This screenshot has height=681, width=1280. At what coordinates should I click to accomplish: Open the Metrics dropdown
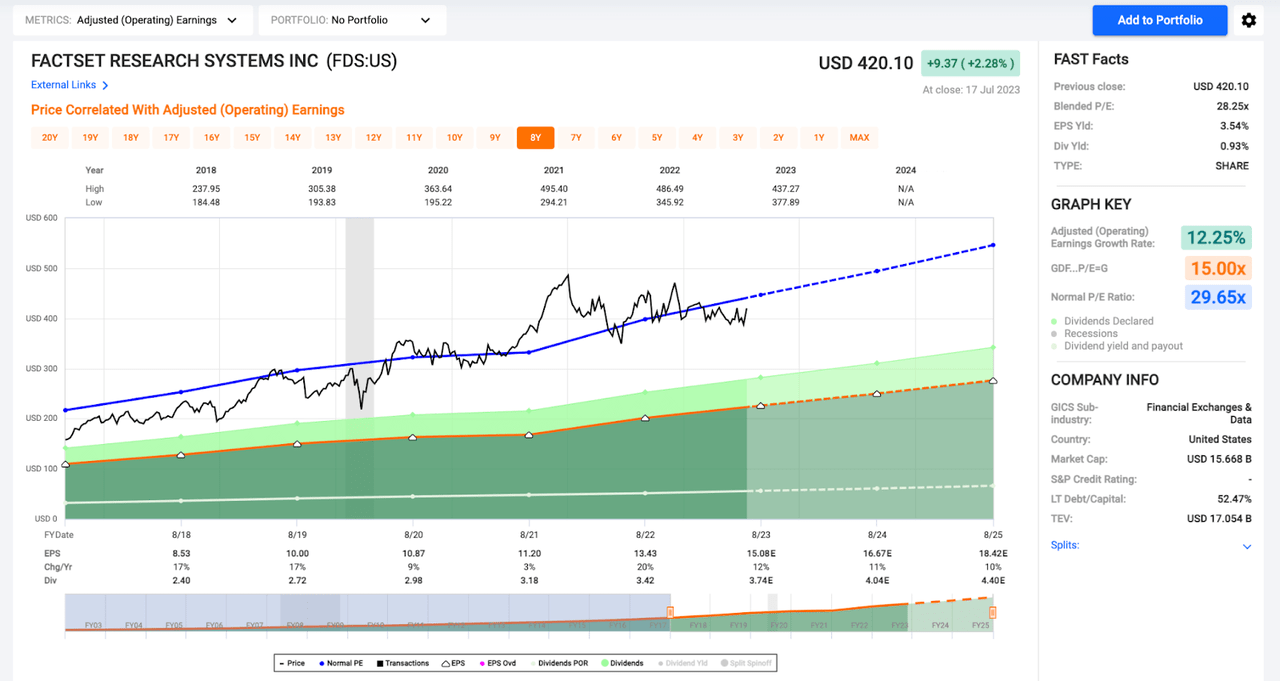point(140,19)
